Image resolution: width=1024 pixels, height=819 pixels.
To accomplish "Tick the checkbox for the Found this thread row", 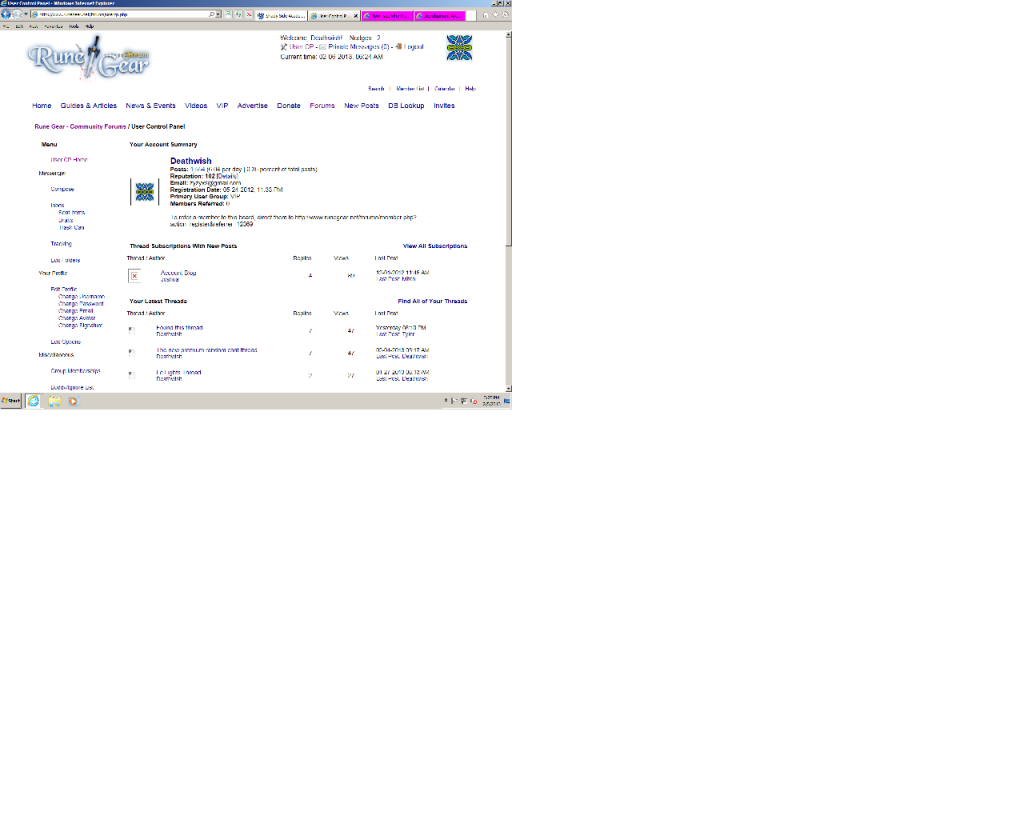I will point(132,329).
